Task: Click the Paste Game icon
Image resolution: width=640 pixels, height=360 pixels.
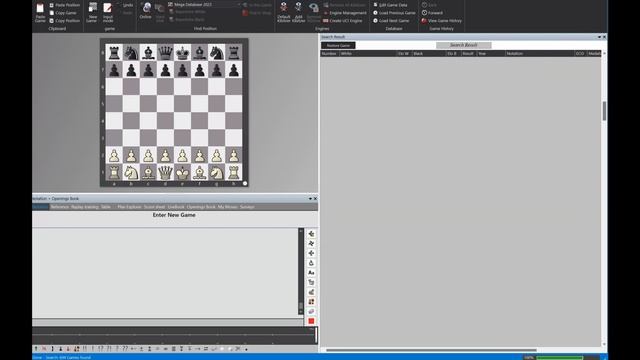Action: coord(40,12)
